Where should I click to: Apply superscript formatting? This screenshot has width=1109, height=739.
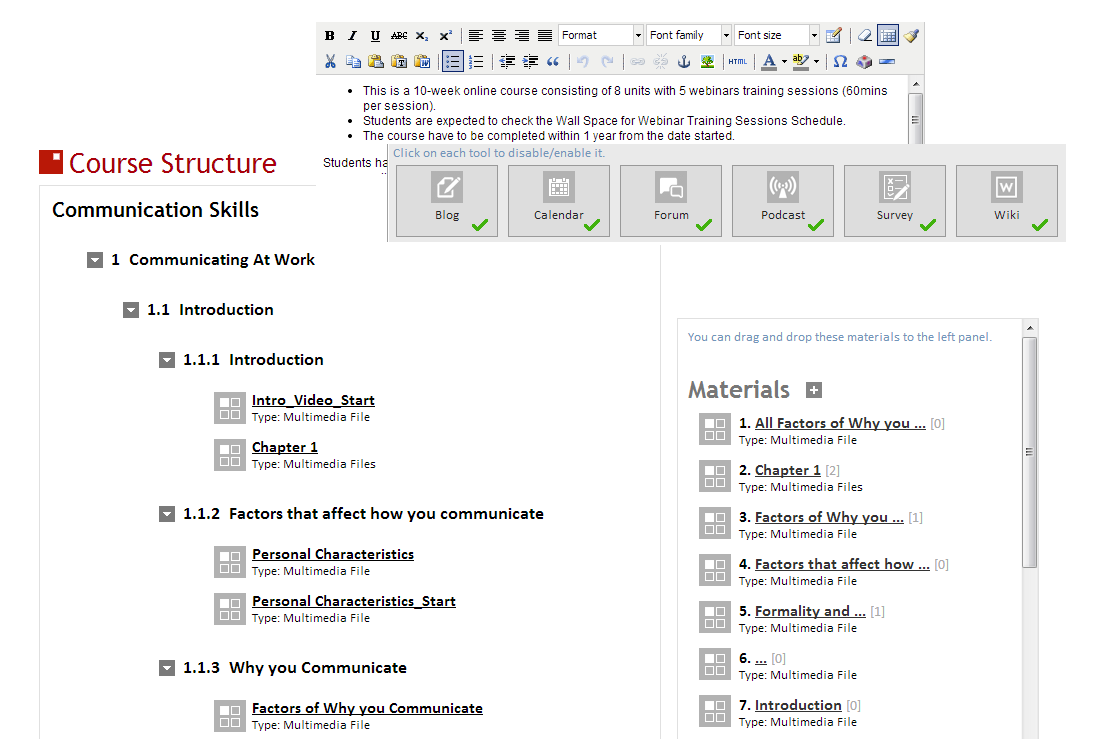coord(446,35)
